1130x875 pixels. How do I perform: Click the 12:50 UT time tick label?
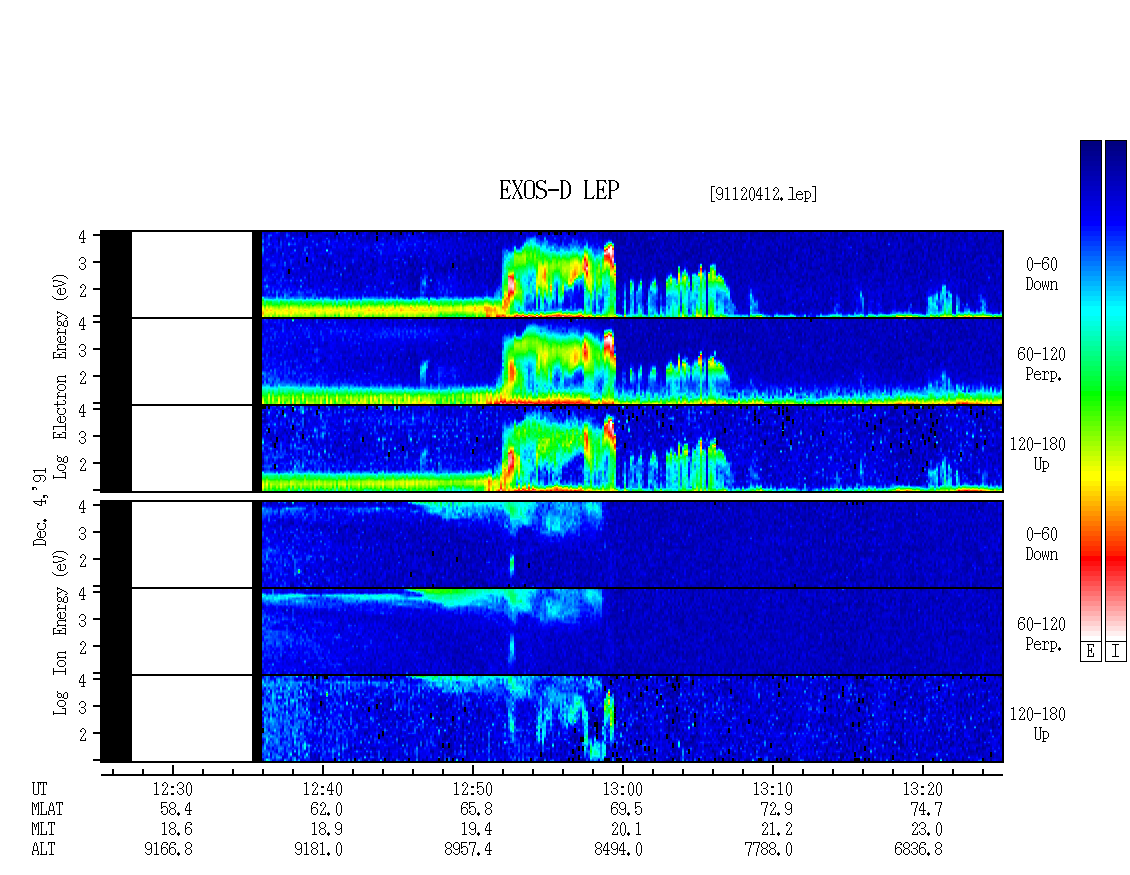[472, 789]
